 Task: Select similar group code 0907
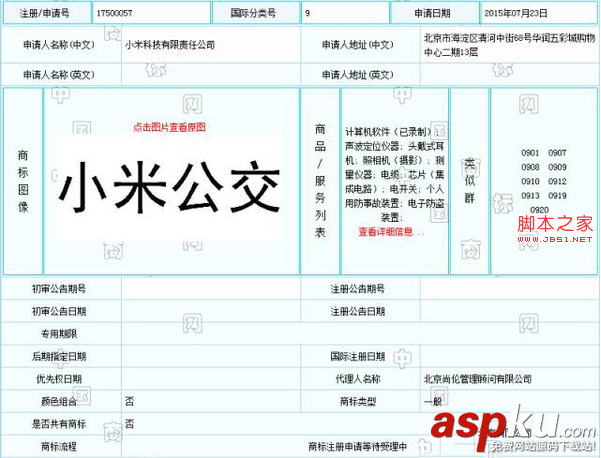pos(557,153)
